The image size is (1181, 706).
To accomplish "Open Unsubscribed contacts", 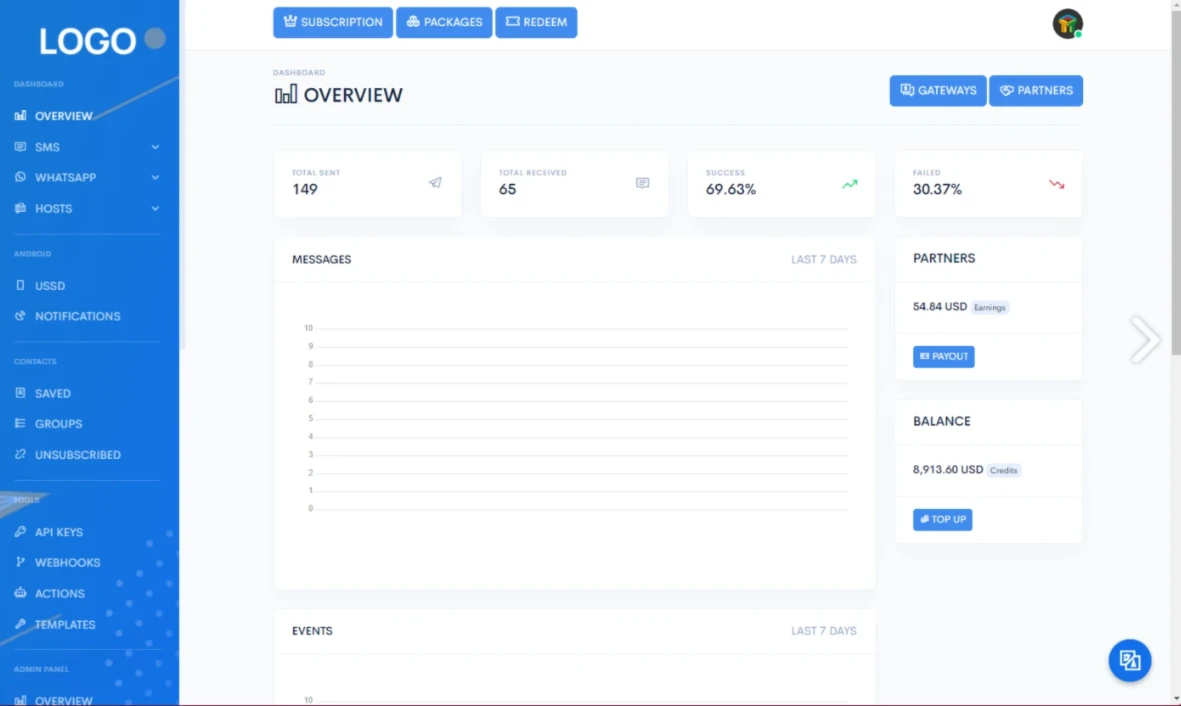I will (x=78, y=455).
